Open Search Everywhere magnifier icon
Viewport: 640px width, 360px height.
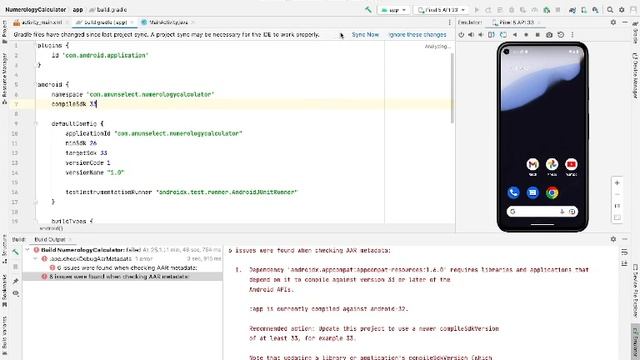click(x=610, y=10)
